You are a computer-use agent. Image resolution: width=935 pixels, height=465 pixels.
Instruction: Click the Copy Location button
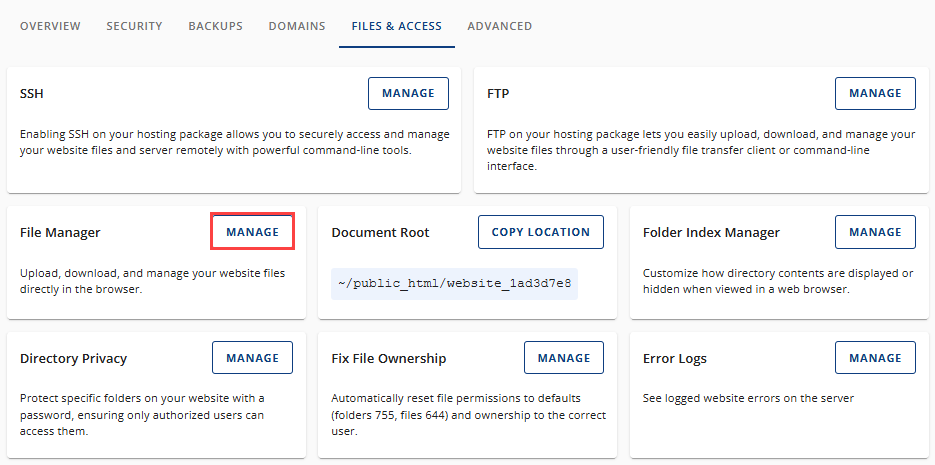[540, 232]
